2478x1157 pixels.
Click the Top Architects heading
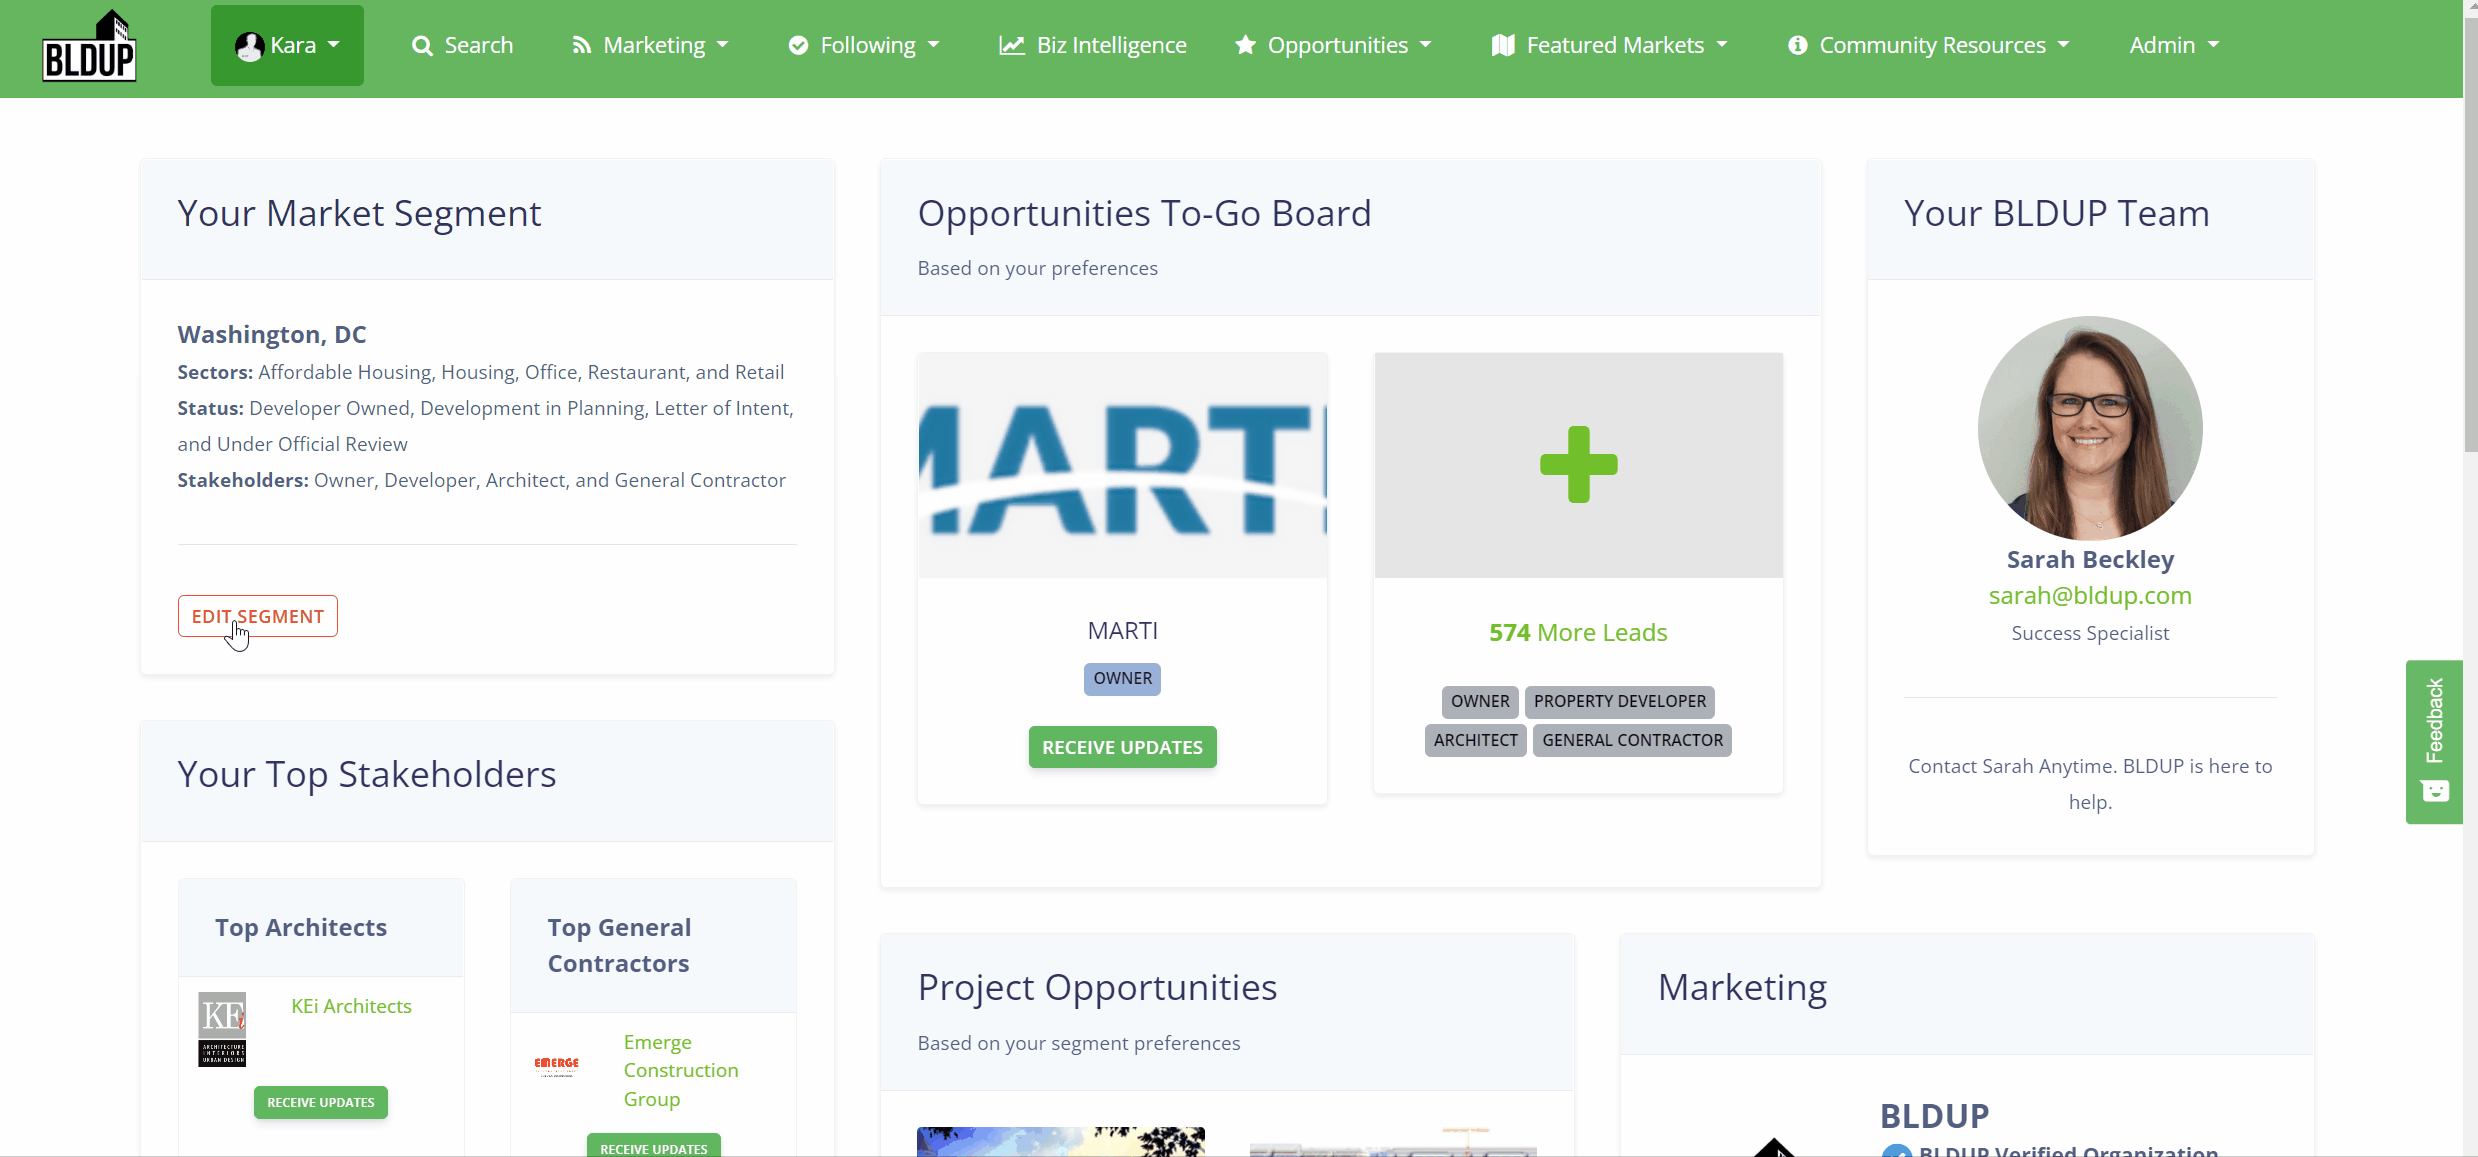click(301, 928)
